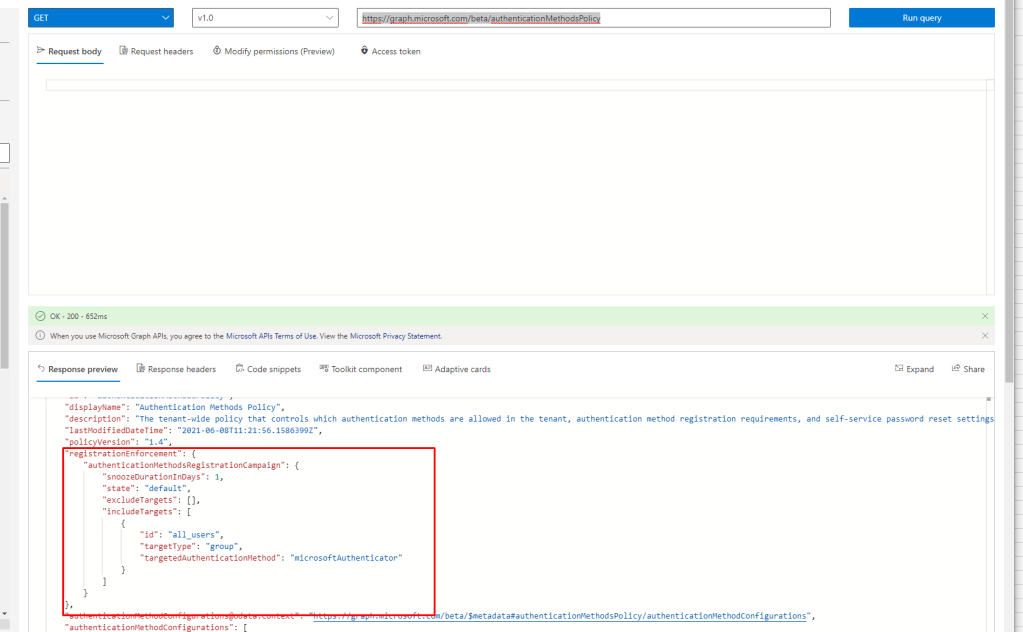Open the GET HTTP method dropdown

coord(101,18)
